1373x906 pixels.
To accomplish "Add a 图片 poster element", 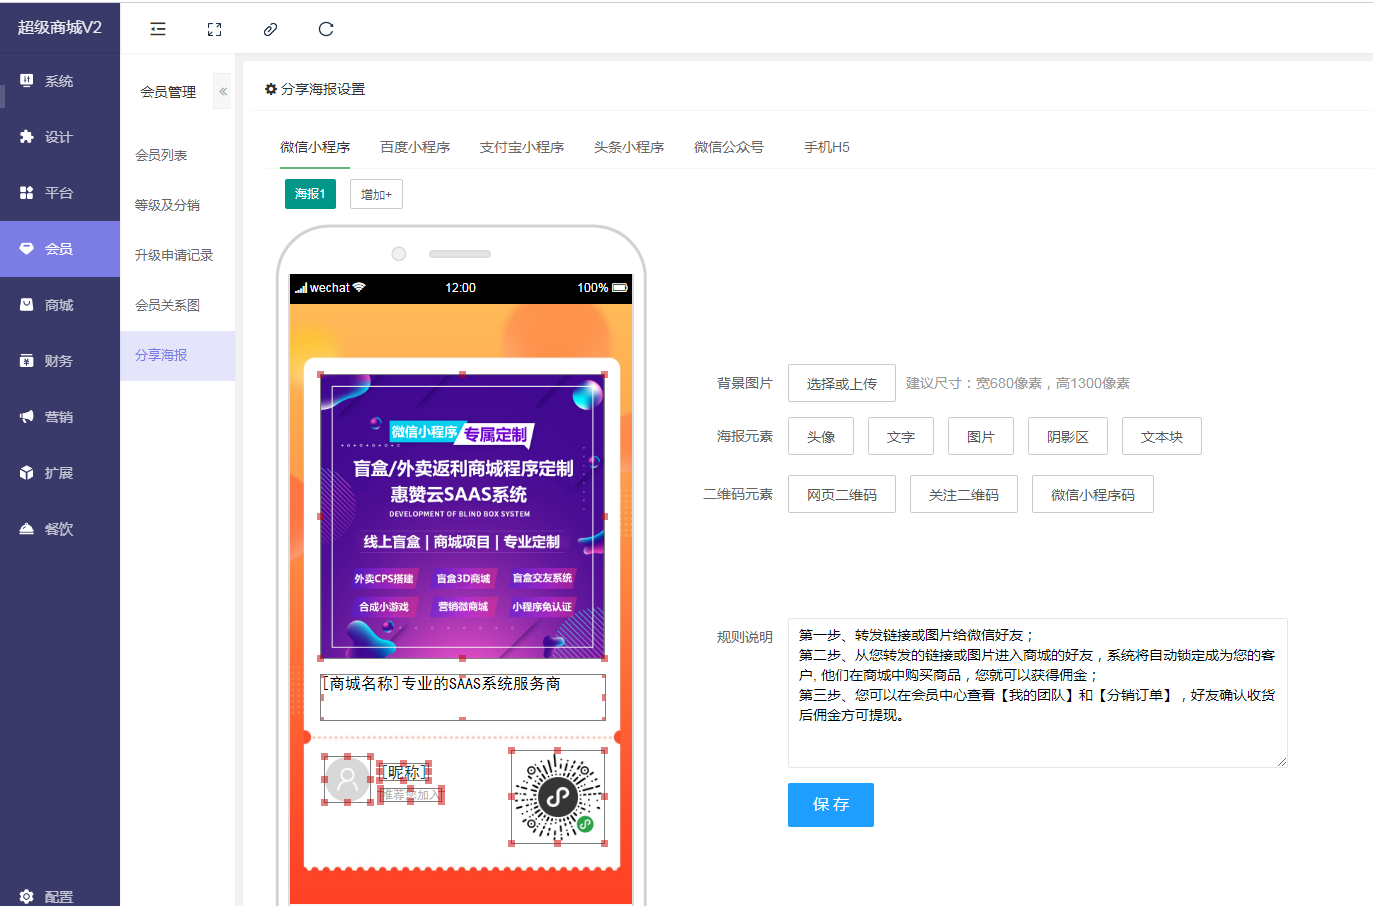I will tap(981, 436).
